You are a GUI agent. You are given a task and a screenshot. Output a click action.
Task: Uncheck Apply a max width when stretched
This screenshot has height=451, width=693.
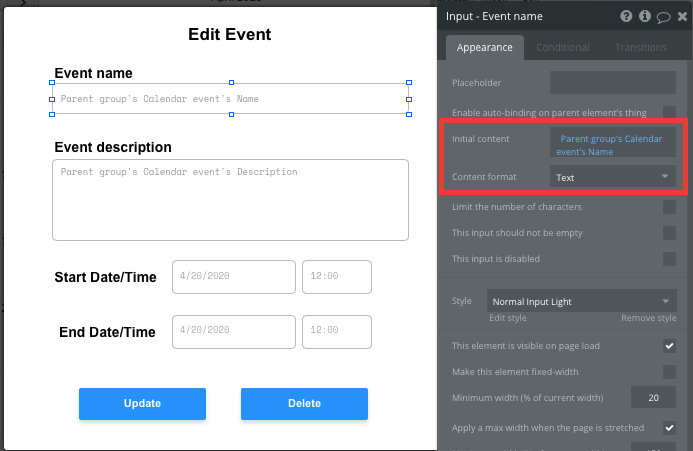pyautogui.click(x=669, y=428)
